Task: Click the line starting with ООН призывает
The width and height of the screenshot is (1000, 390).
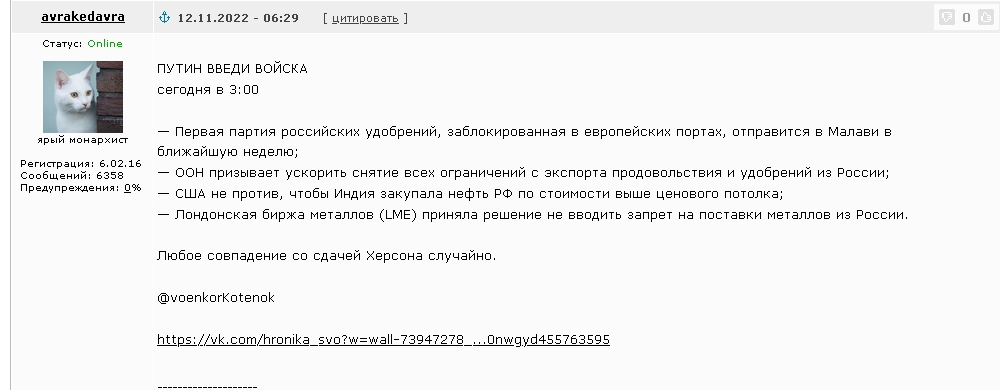Action: (523, 173)
